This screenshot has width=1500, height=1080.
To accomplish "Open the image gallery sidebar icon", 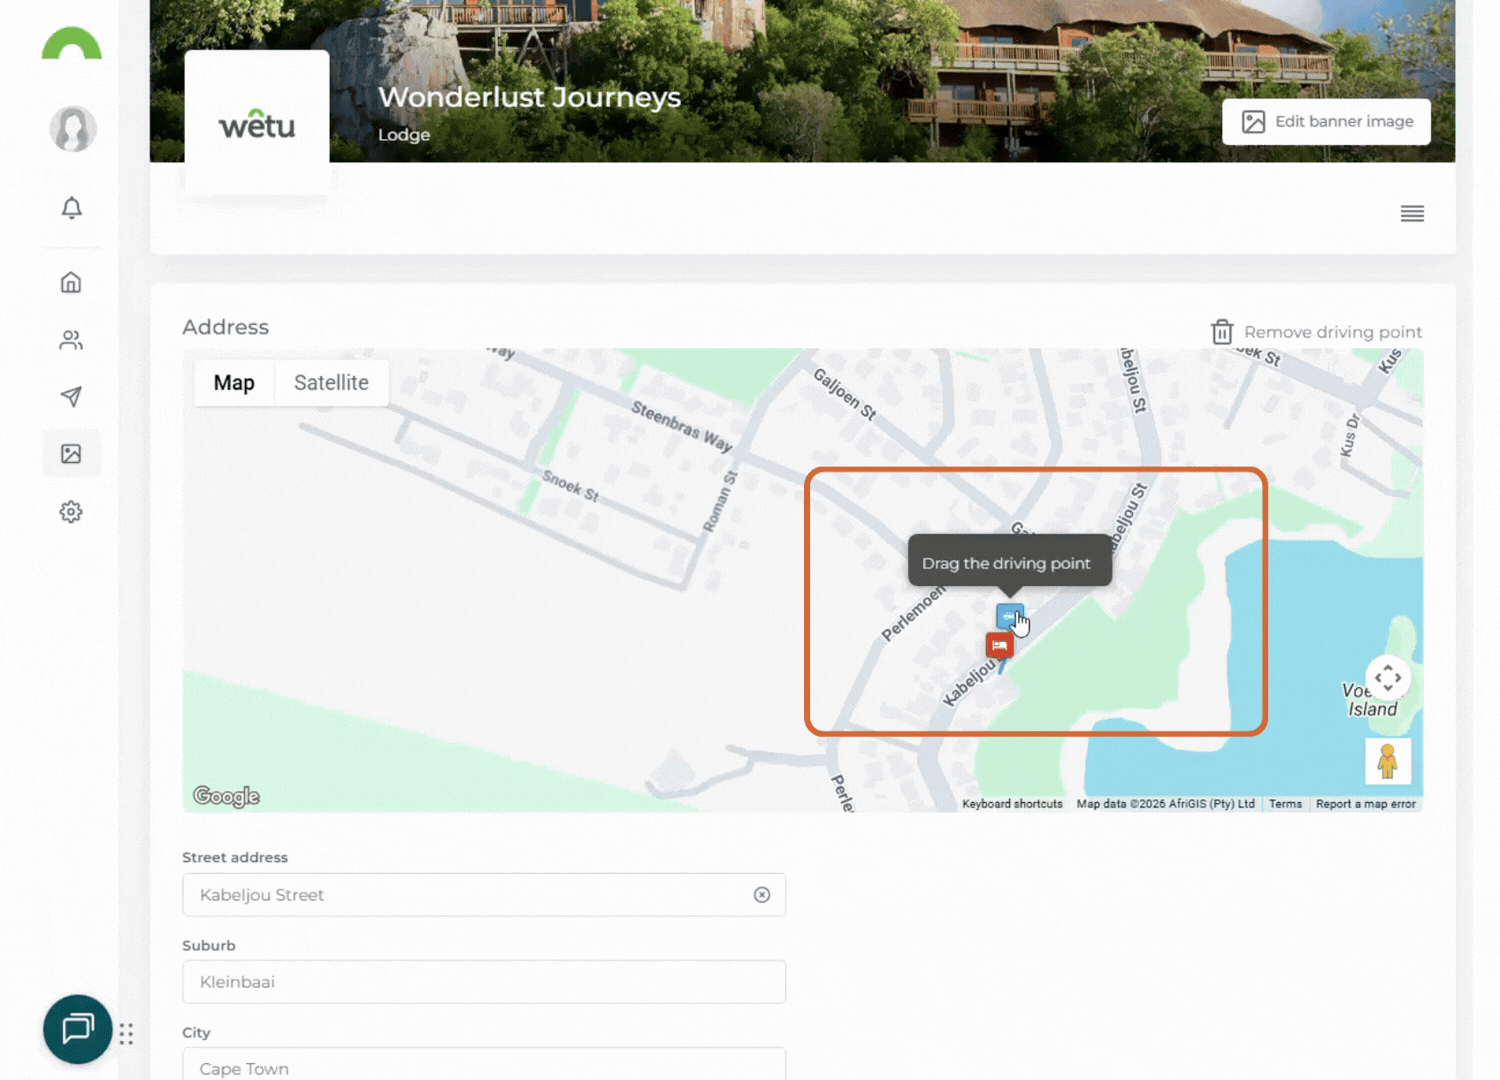I will click(x=71, y=454).
